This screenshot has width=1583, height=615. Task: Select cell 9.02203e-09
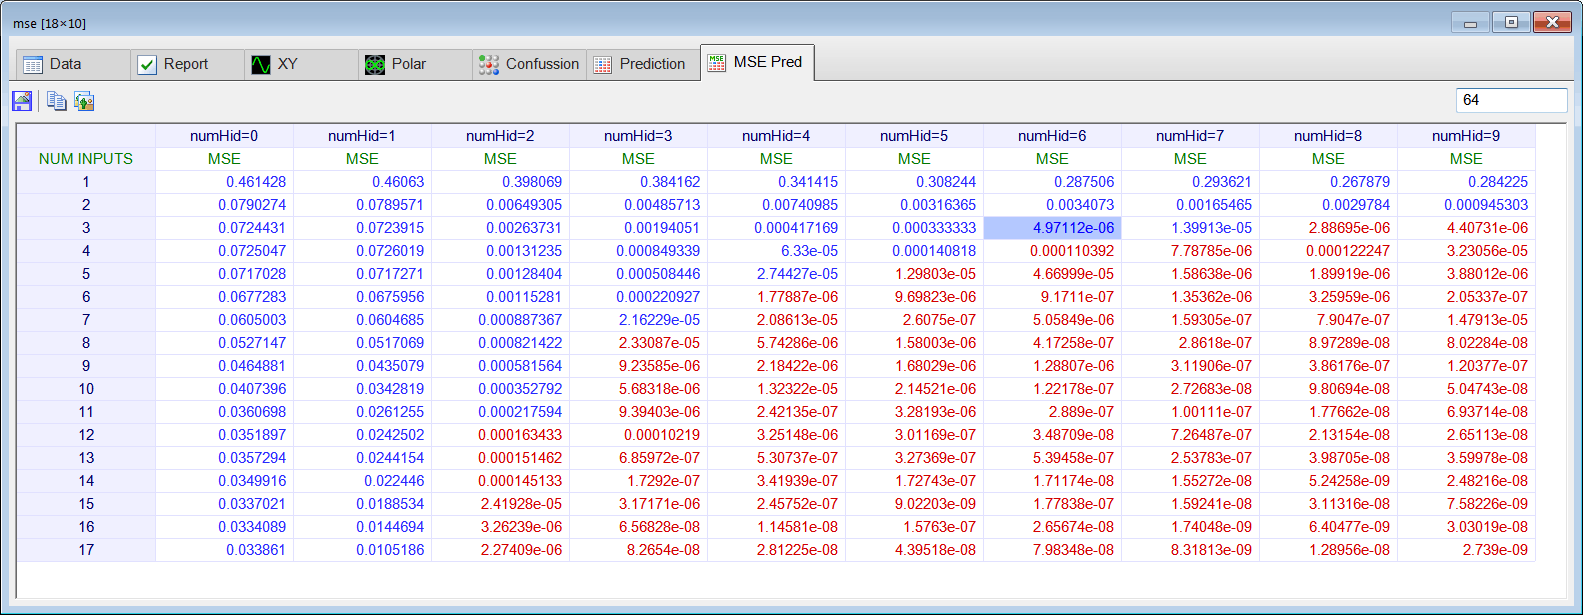point(914,504)
